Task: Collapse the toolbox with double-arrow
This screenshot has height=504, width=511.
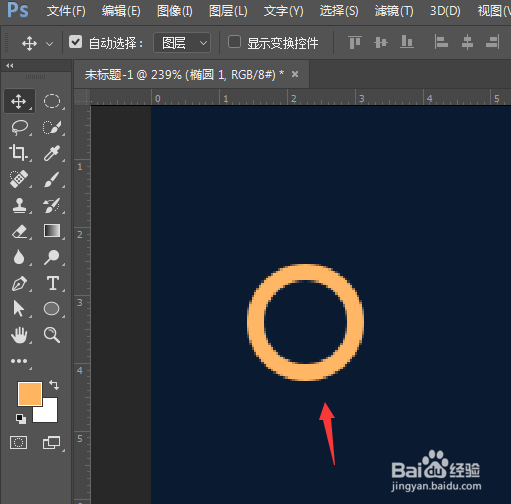Action: tap(10, 66)
